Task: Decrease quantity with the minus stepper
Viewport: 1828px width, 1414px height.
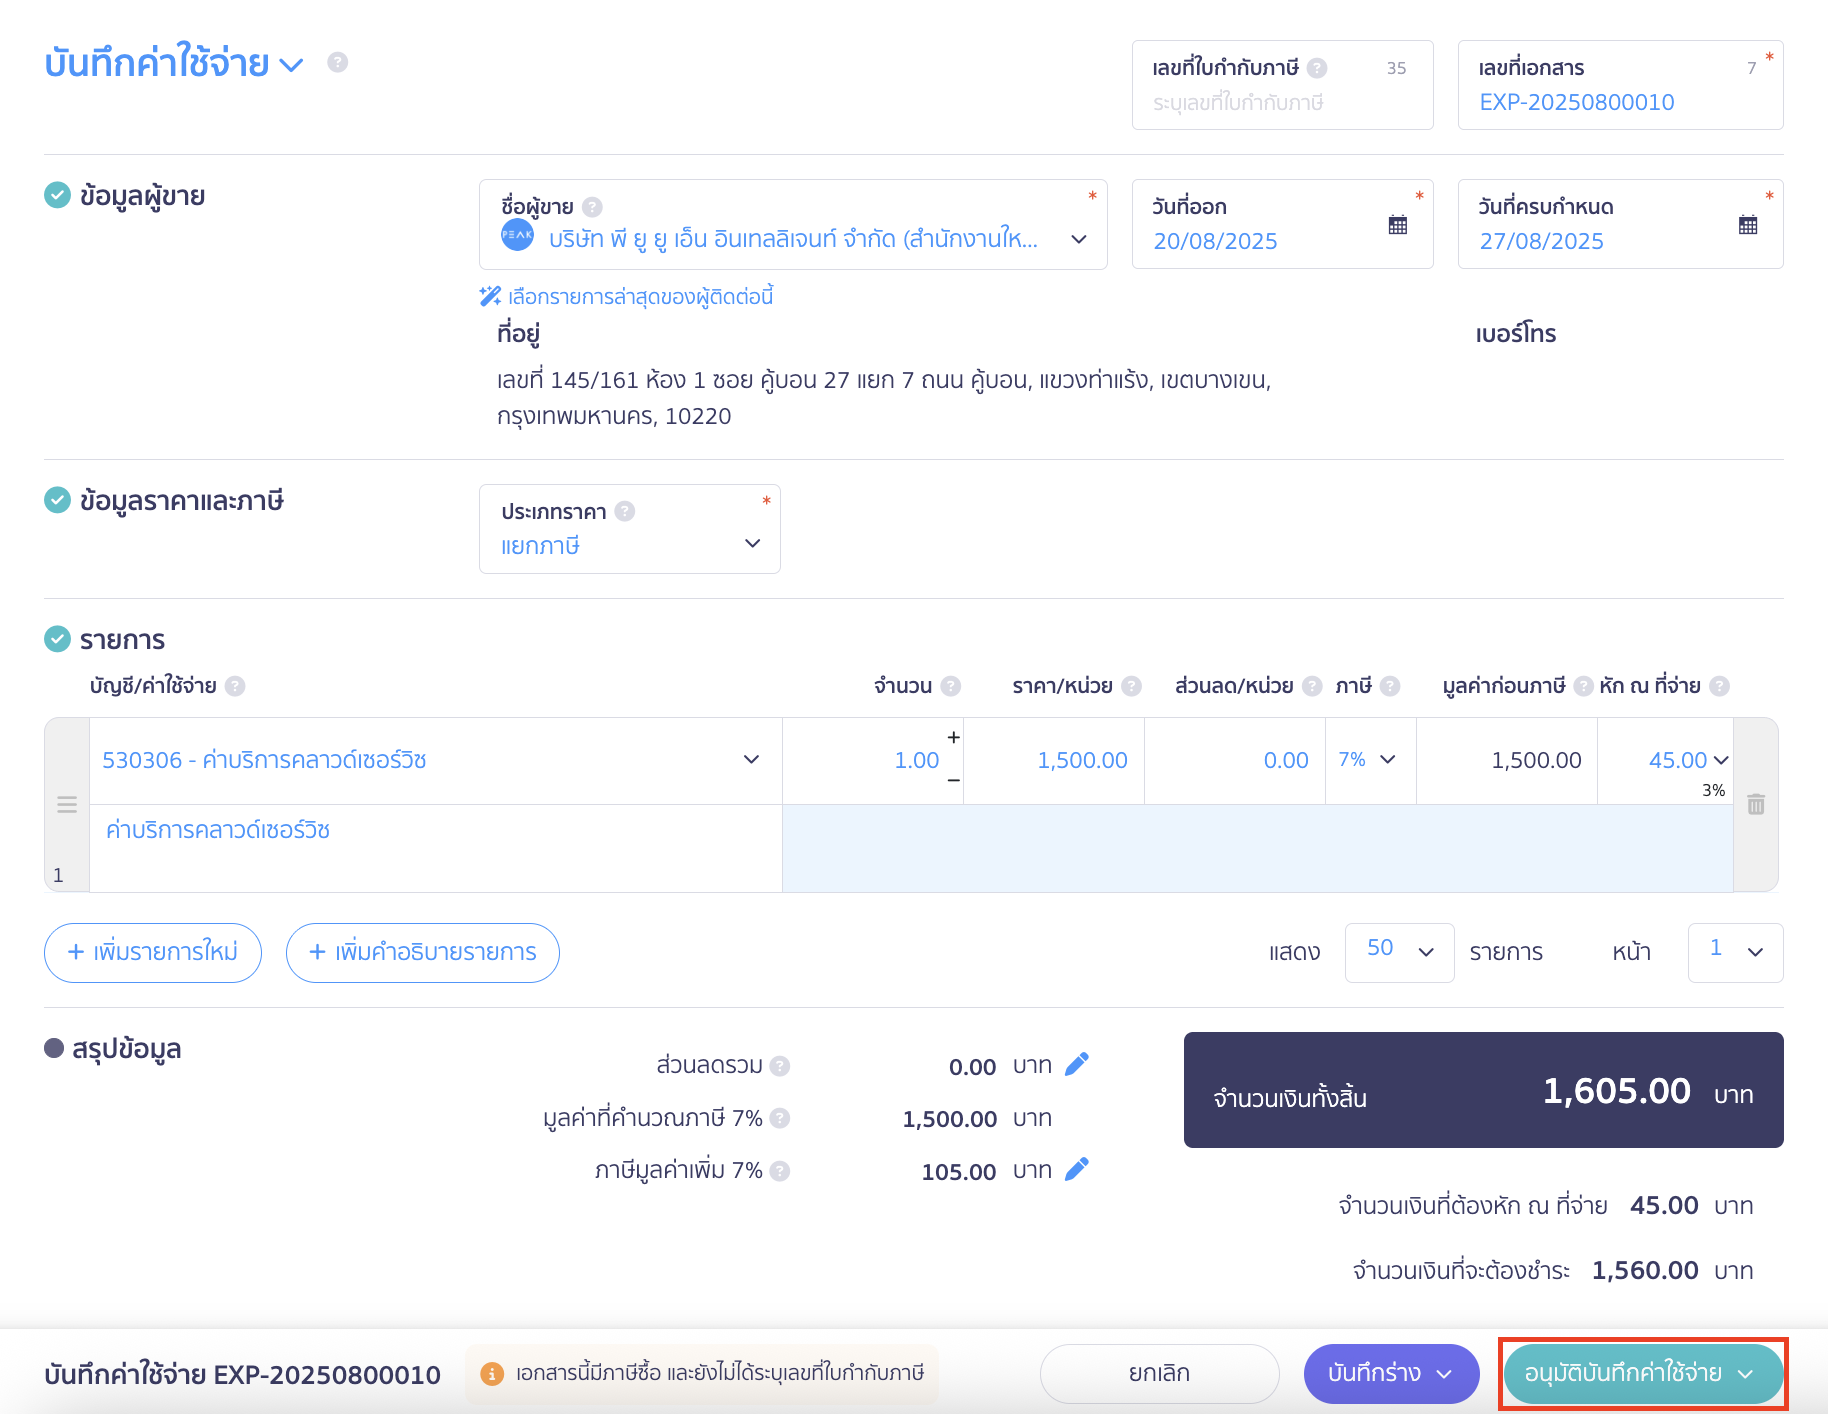Action: (953, 780)
